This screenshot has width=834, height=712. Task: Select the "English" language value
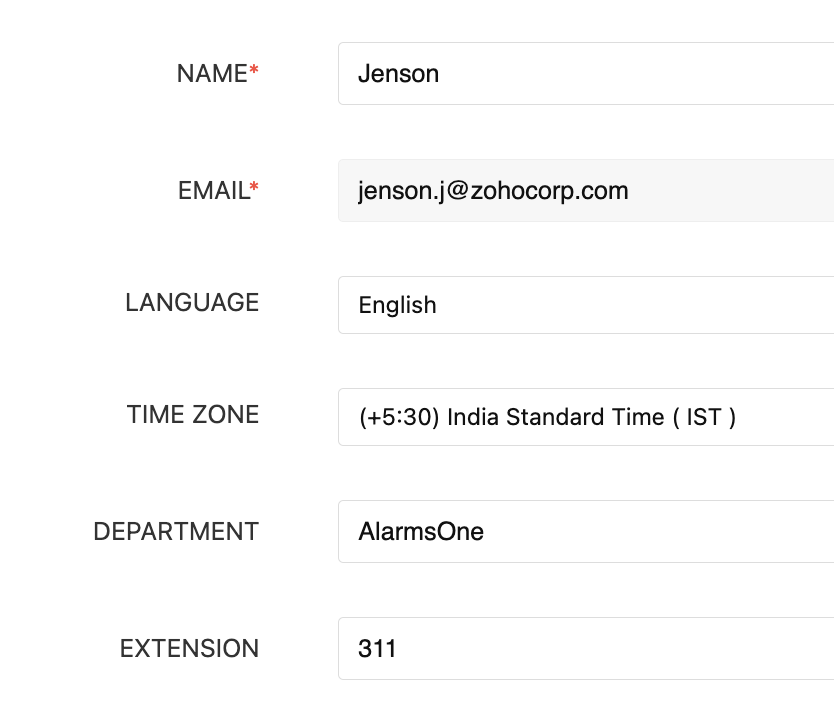[397, 305]
